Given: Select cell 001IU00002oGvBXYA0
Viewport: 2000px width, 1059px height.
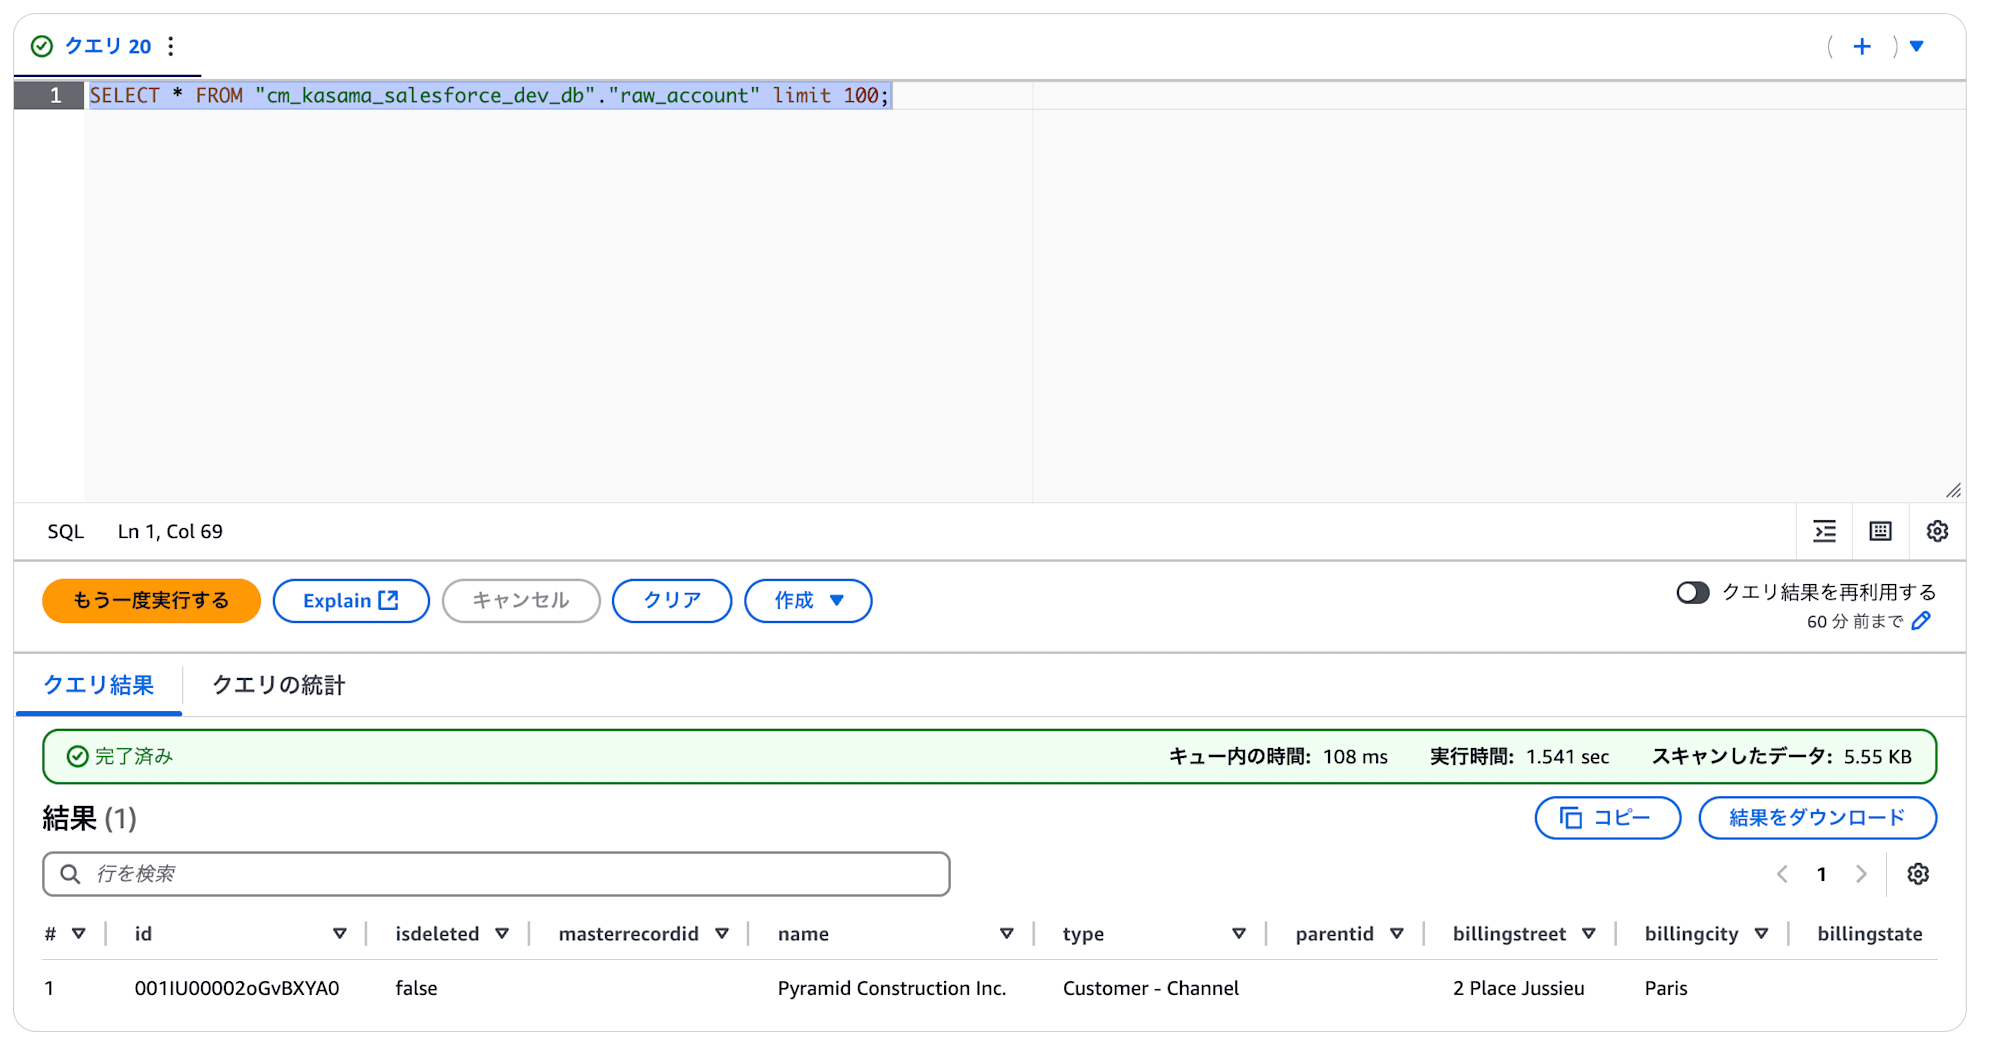Looking at the screenshot, I should [x=237, y=988].
